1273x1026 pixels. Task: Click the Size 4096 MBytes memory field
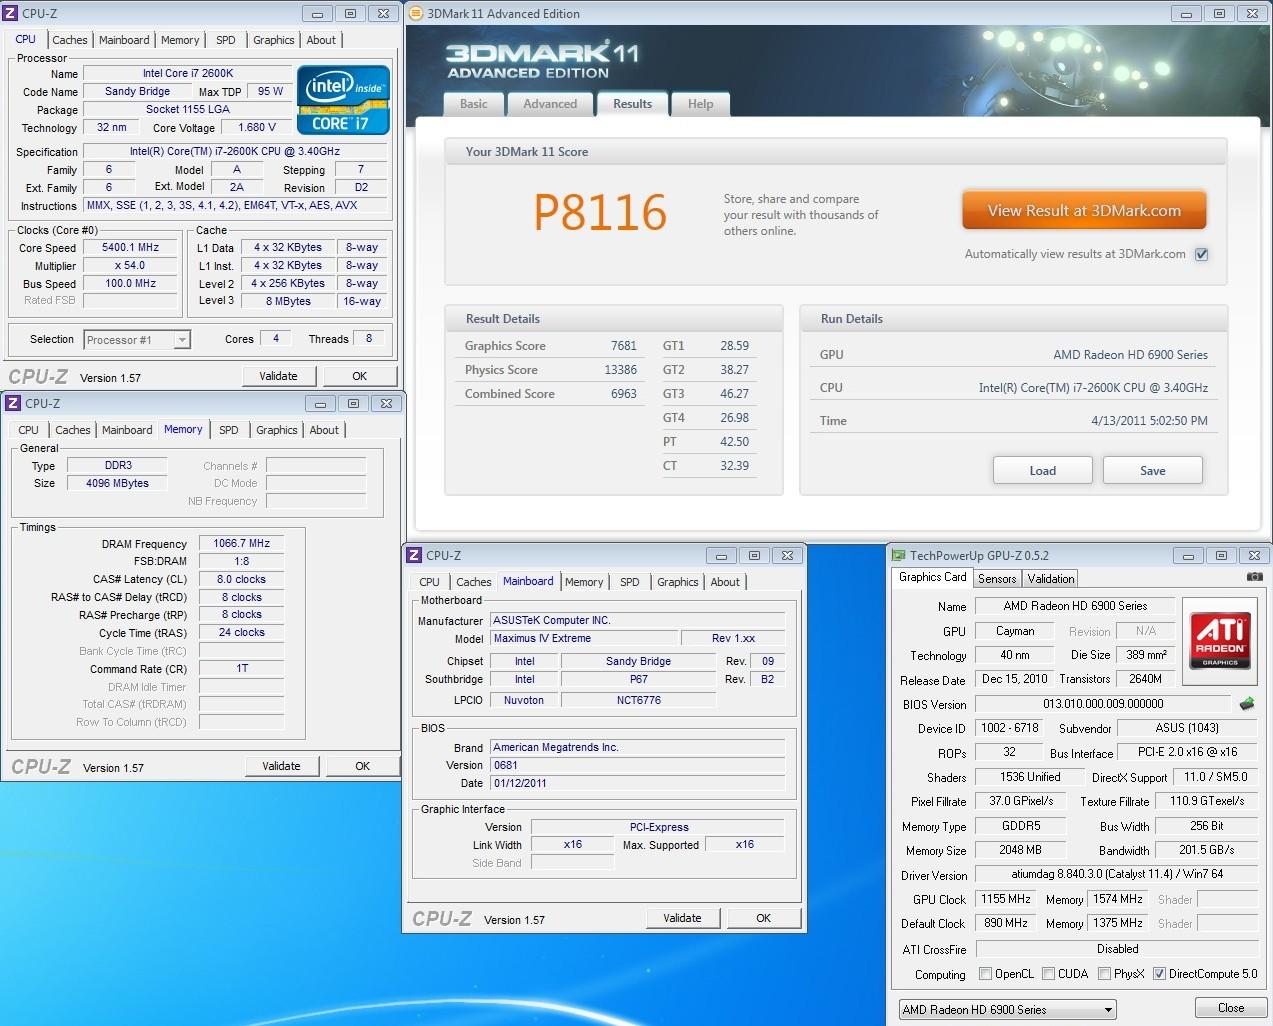118,484
